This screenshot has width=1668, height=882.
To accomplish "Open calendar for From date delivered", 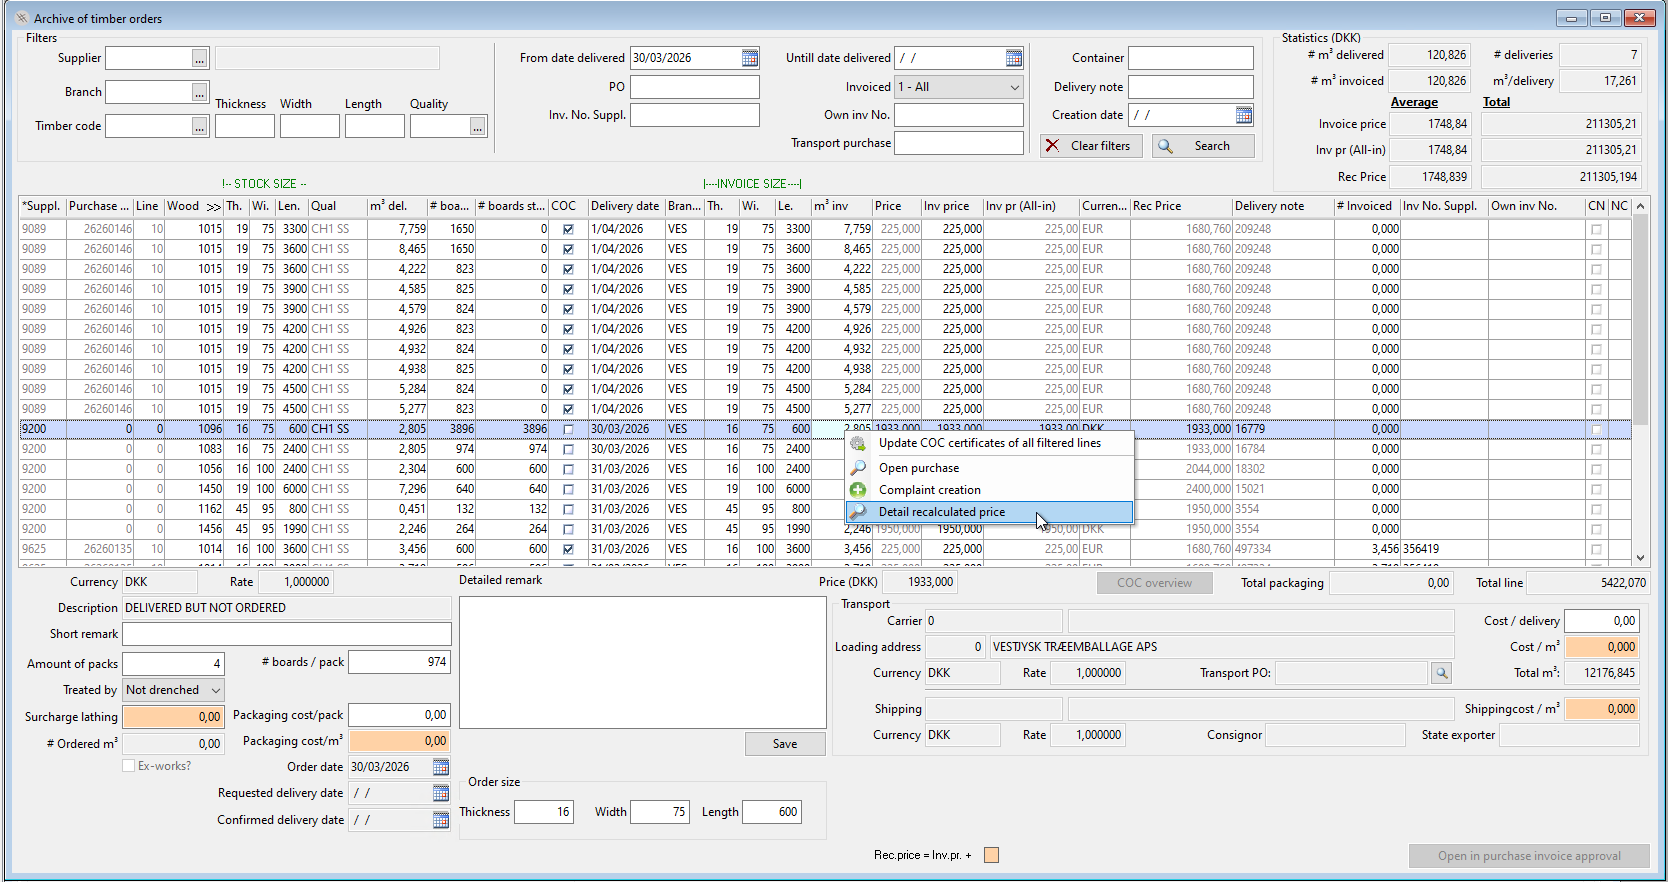I will [750, 58].
